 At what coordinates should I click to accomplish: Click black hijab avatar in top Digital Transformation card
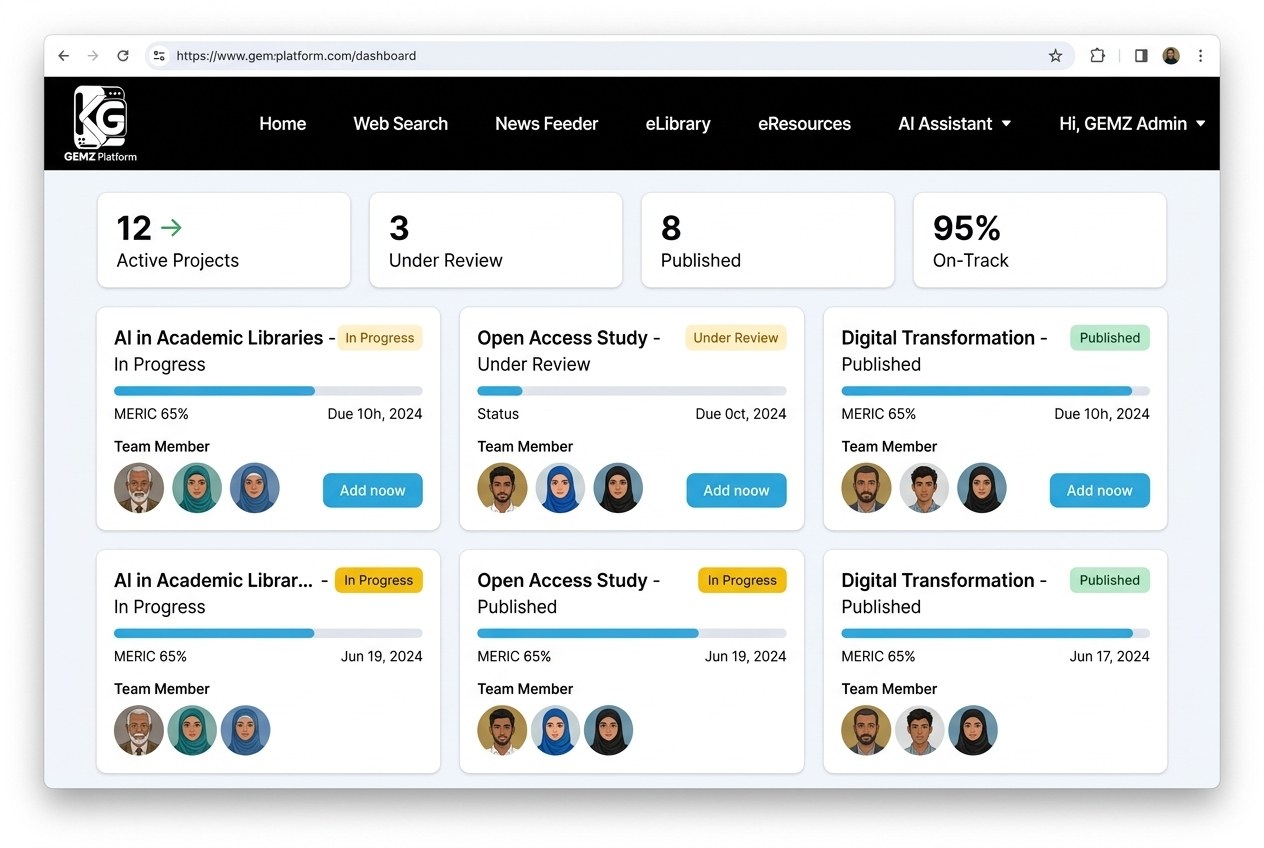point(982,488)
